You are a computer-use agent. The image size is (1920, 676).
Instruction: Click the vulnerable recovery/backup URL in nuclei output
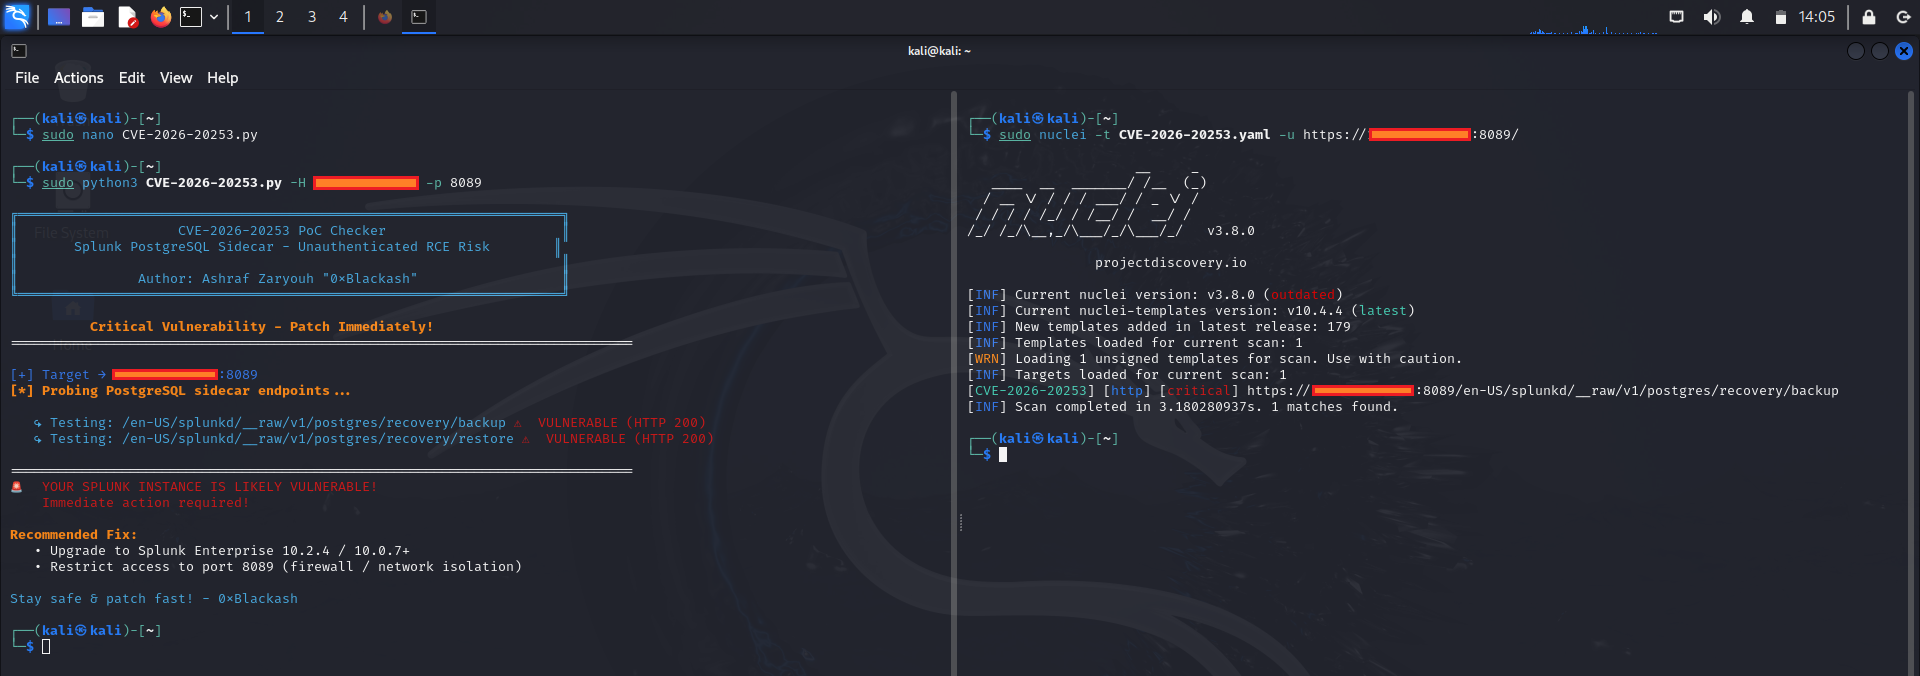pos(1542,391)
